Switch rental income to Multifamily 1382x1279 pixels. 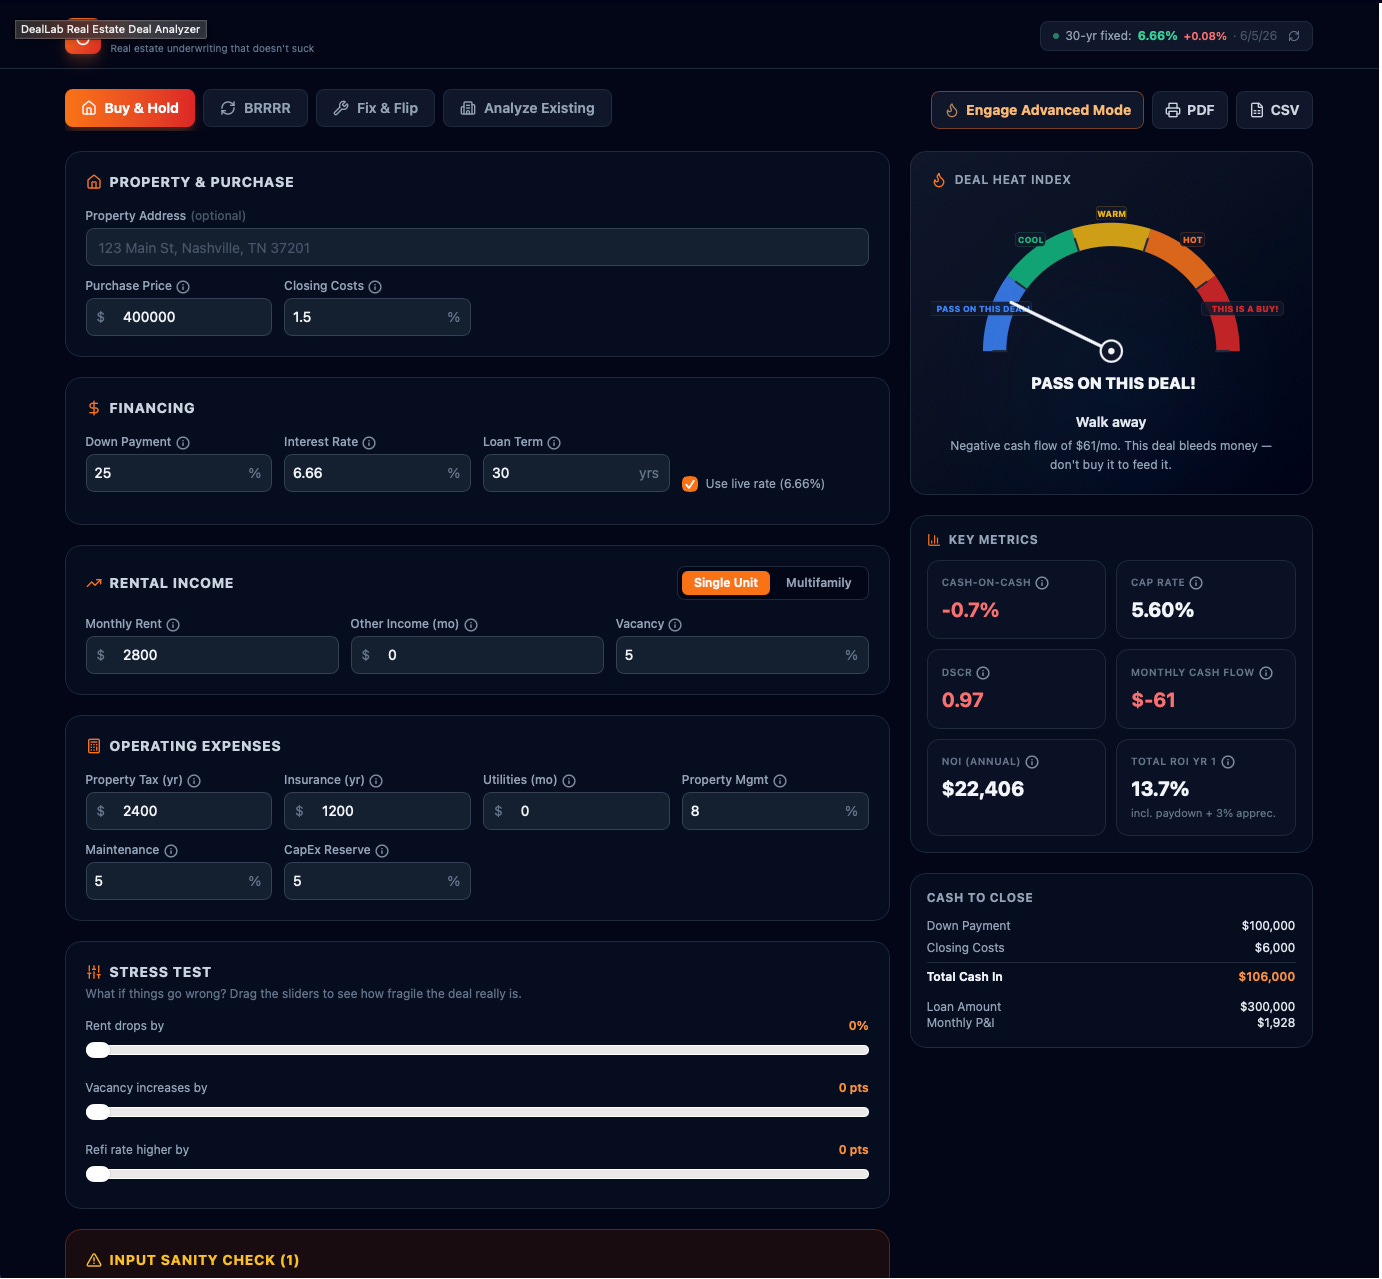818,583
